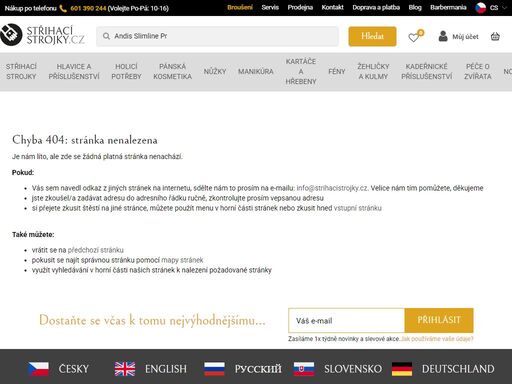Focus the Váš e-mail input field

346,320
